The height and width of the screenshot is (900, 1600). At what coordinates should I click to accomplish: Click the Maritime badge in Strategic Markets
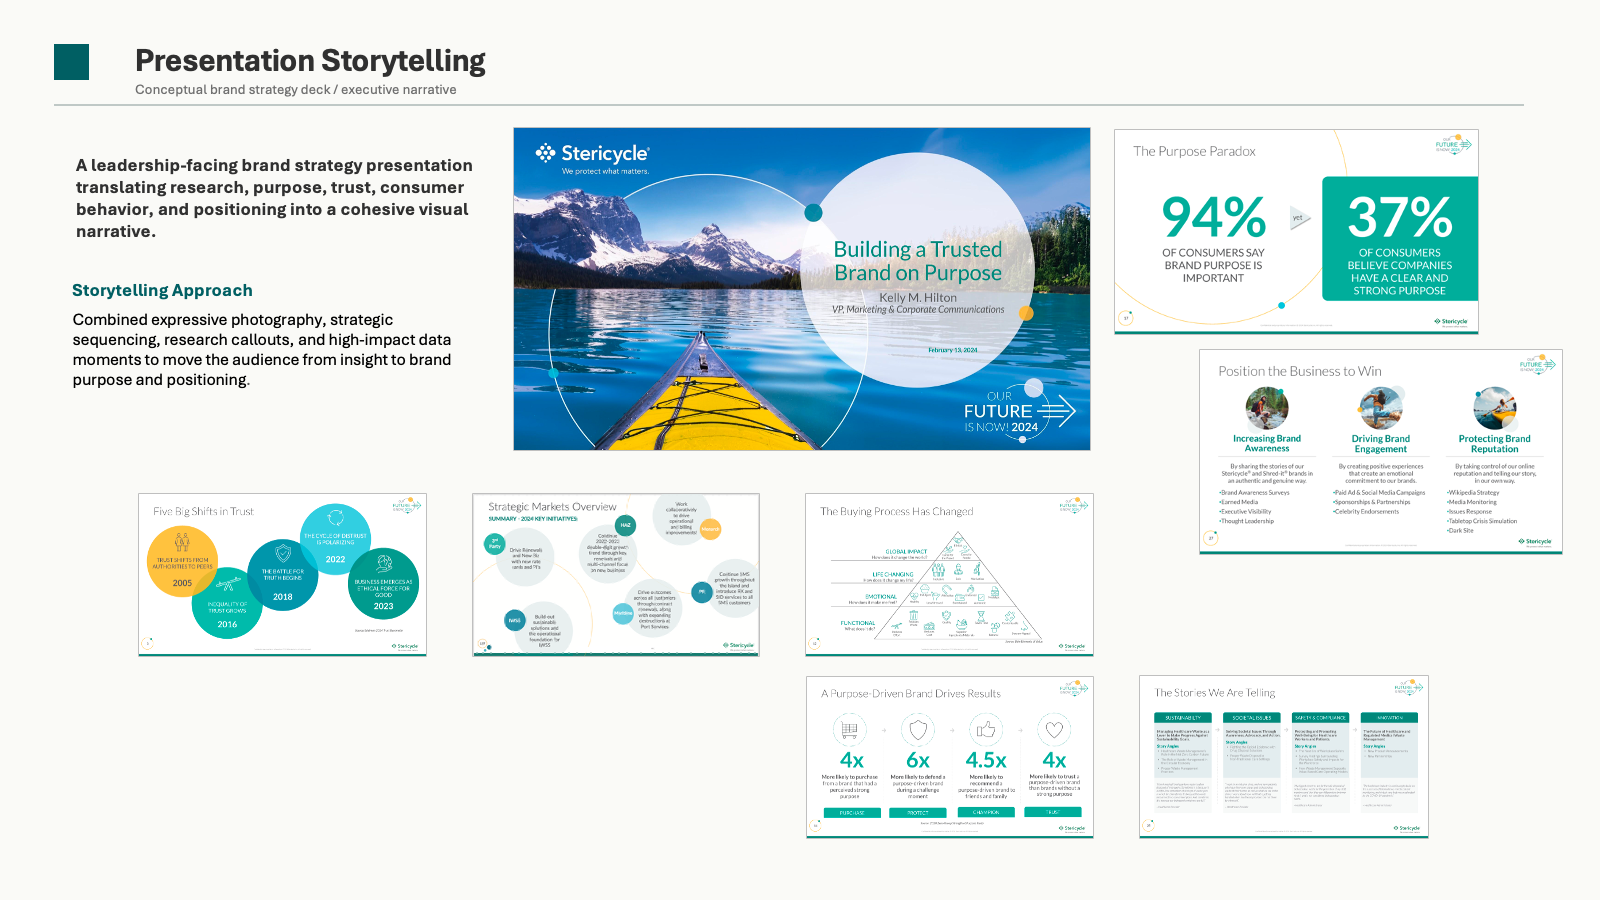(x=623, y=613)
